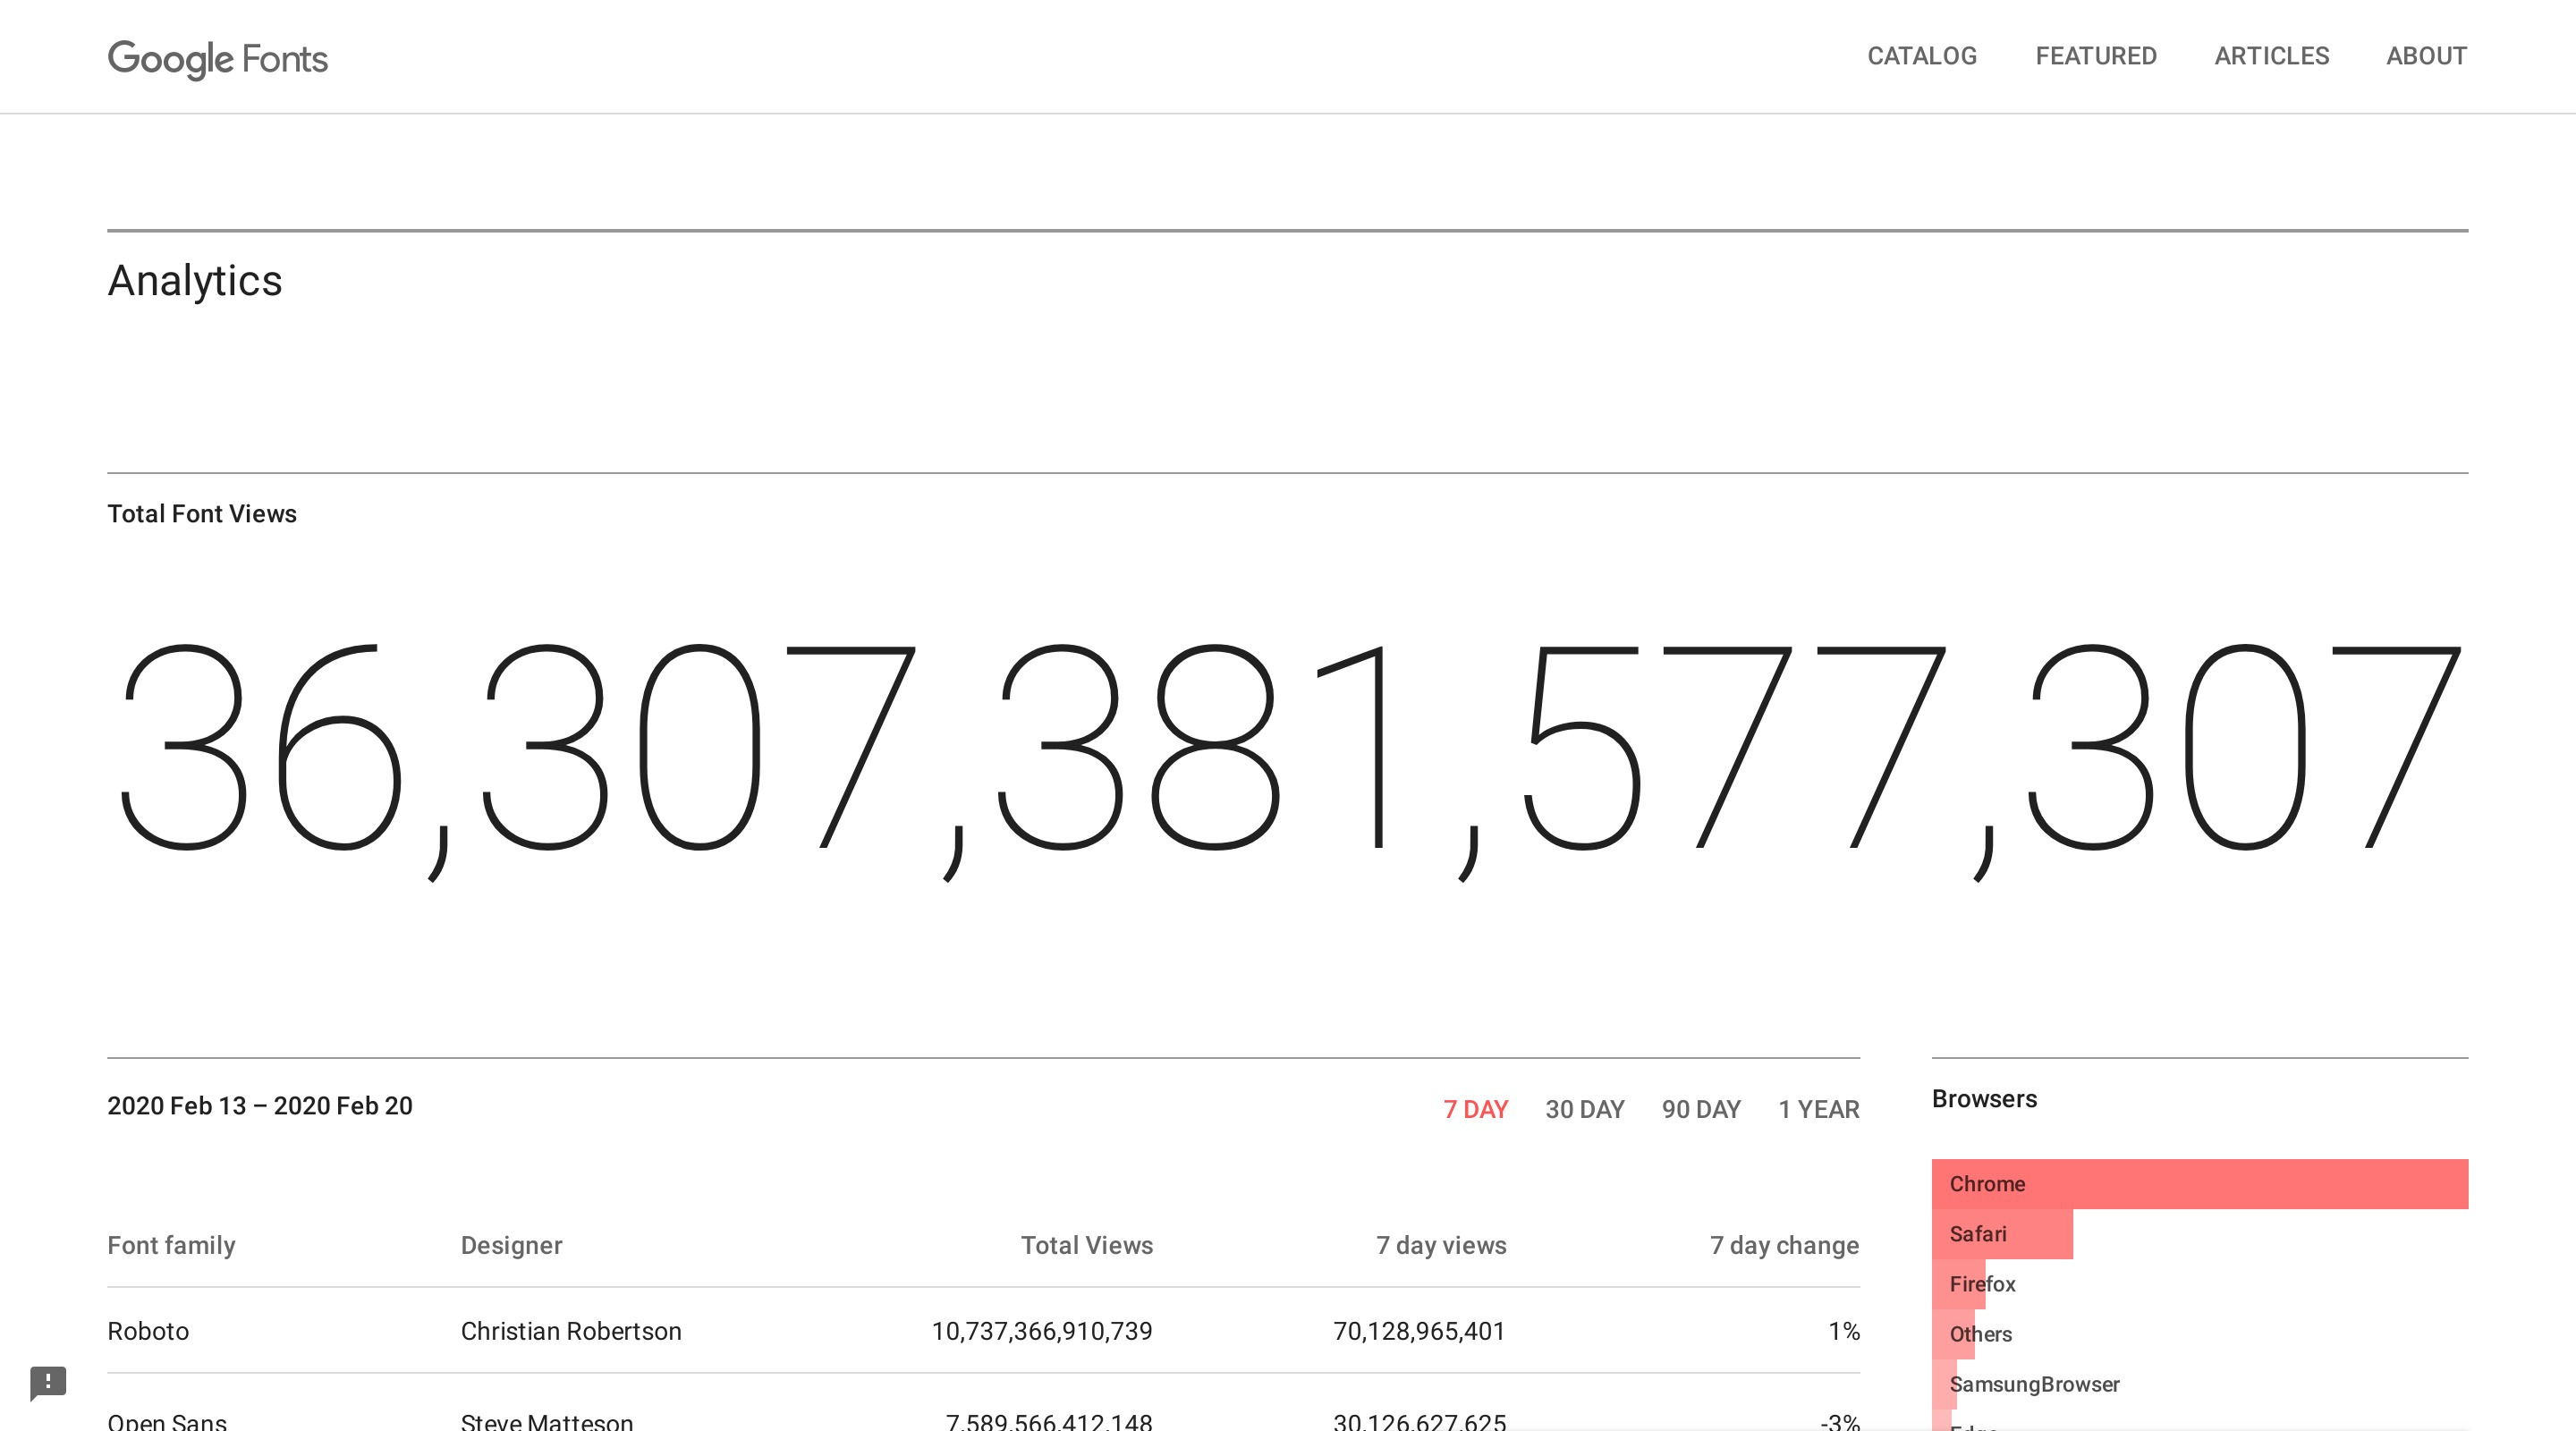Switch to 90 DAY range
Viewport: 2576px width, 1431px height.
pos(1701,1109)
